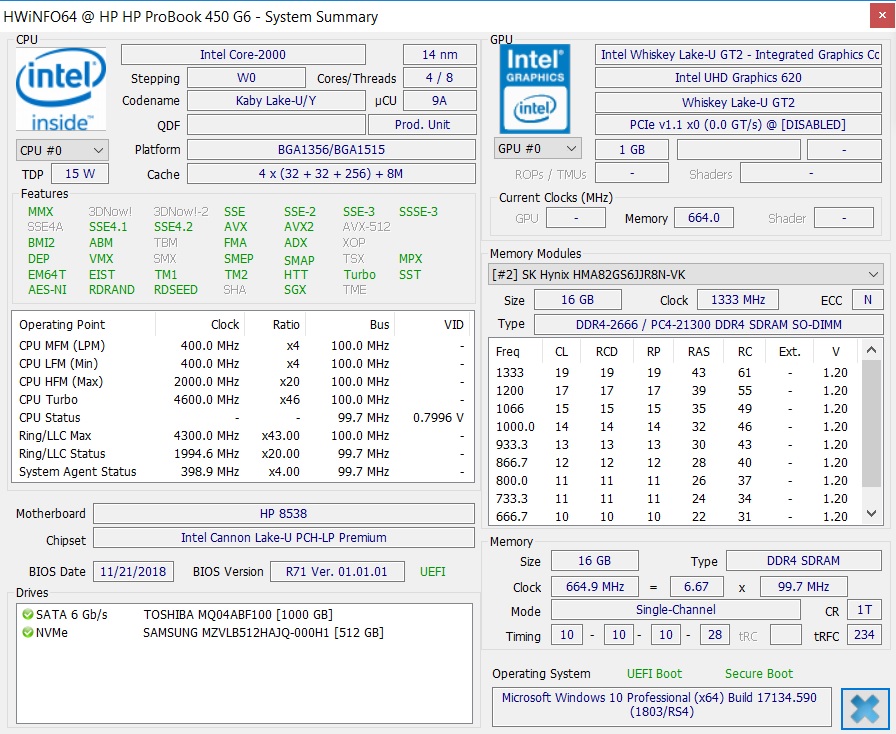Click the TOSHIBA SATA drive status checkmark

click(x=27, y=615)
